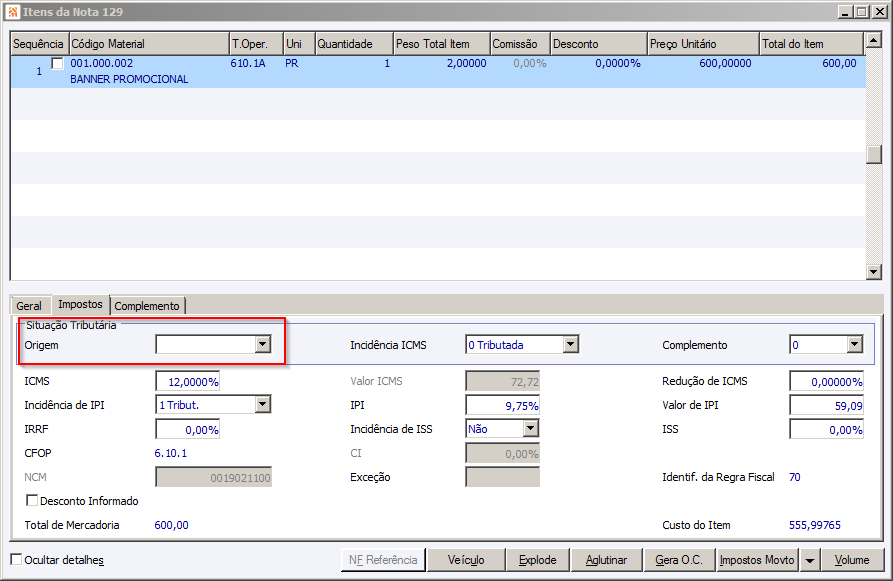Click the Total de Mercadoria value 600,00
The width and height of the screenshot is (893, 581).
[171, 525]
